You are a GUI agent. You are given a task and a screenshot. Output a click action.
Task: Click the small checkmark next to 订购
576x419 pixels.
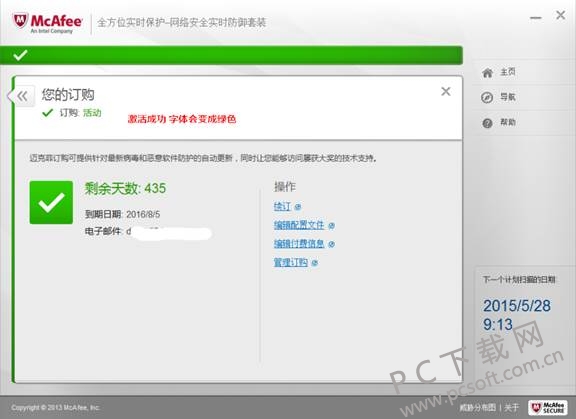[48, 112]
